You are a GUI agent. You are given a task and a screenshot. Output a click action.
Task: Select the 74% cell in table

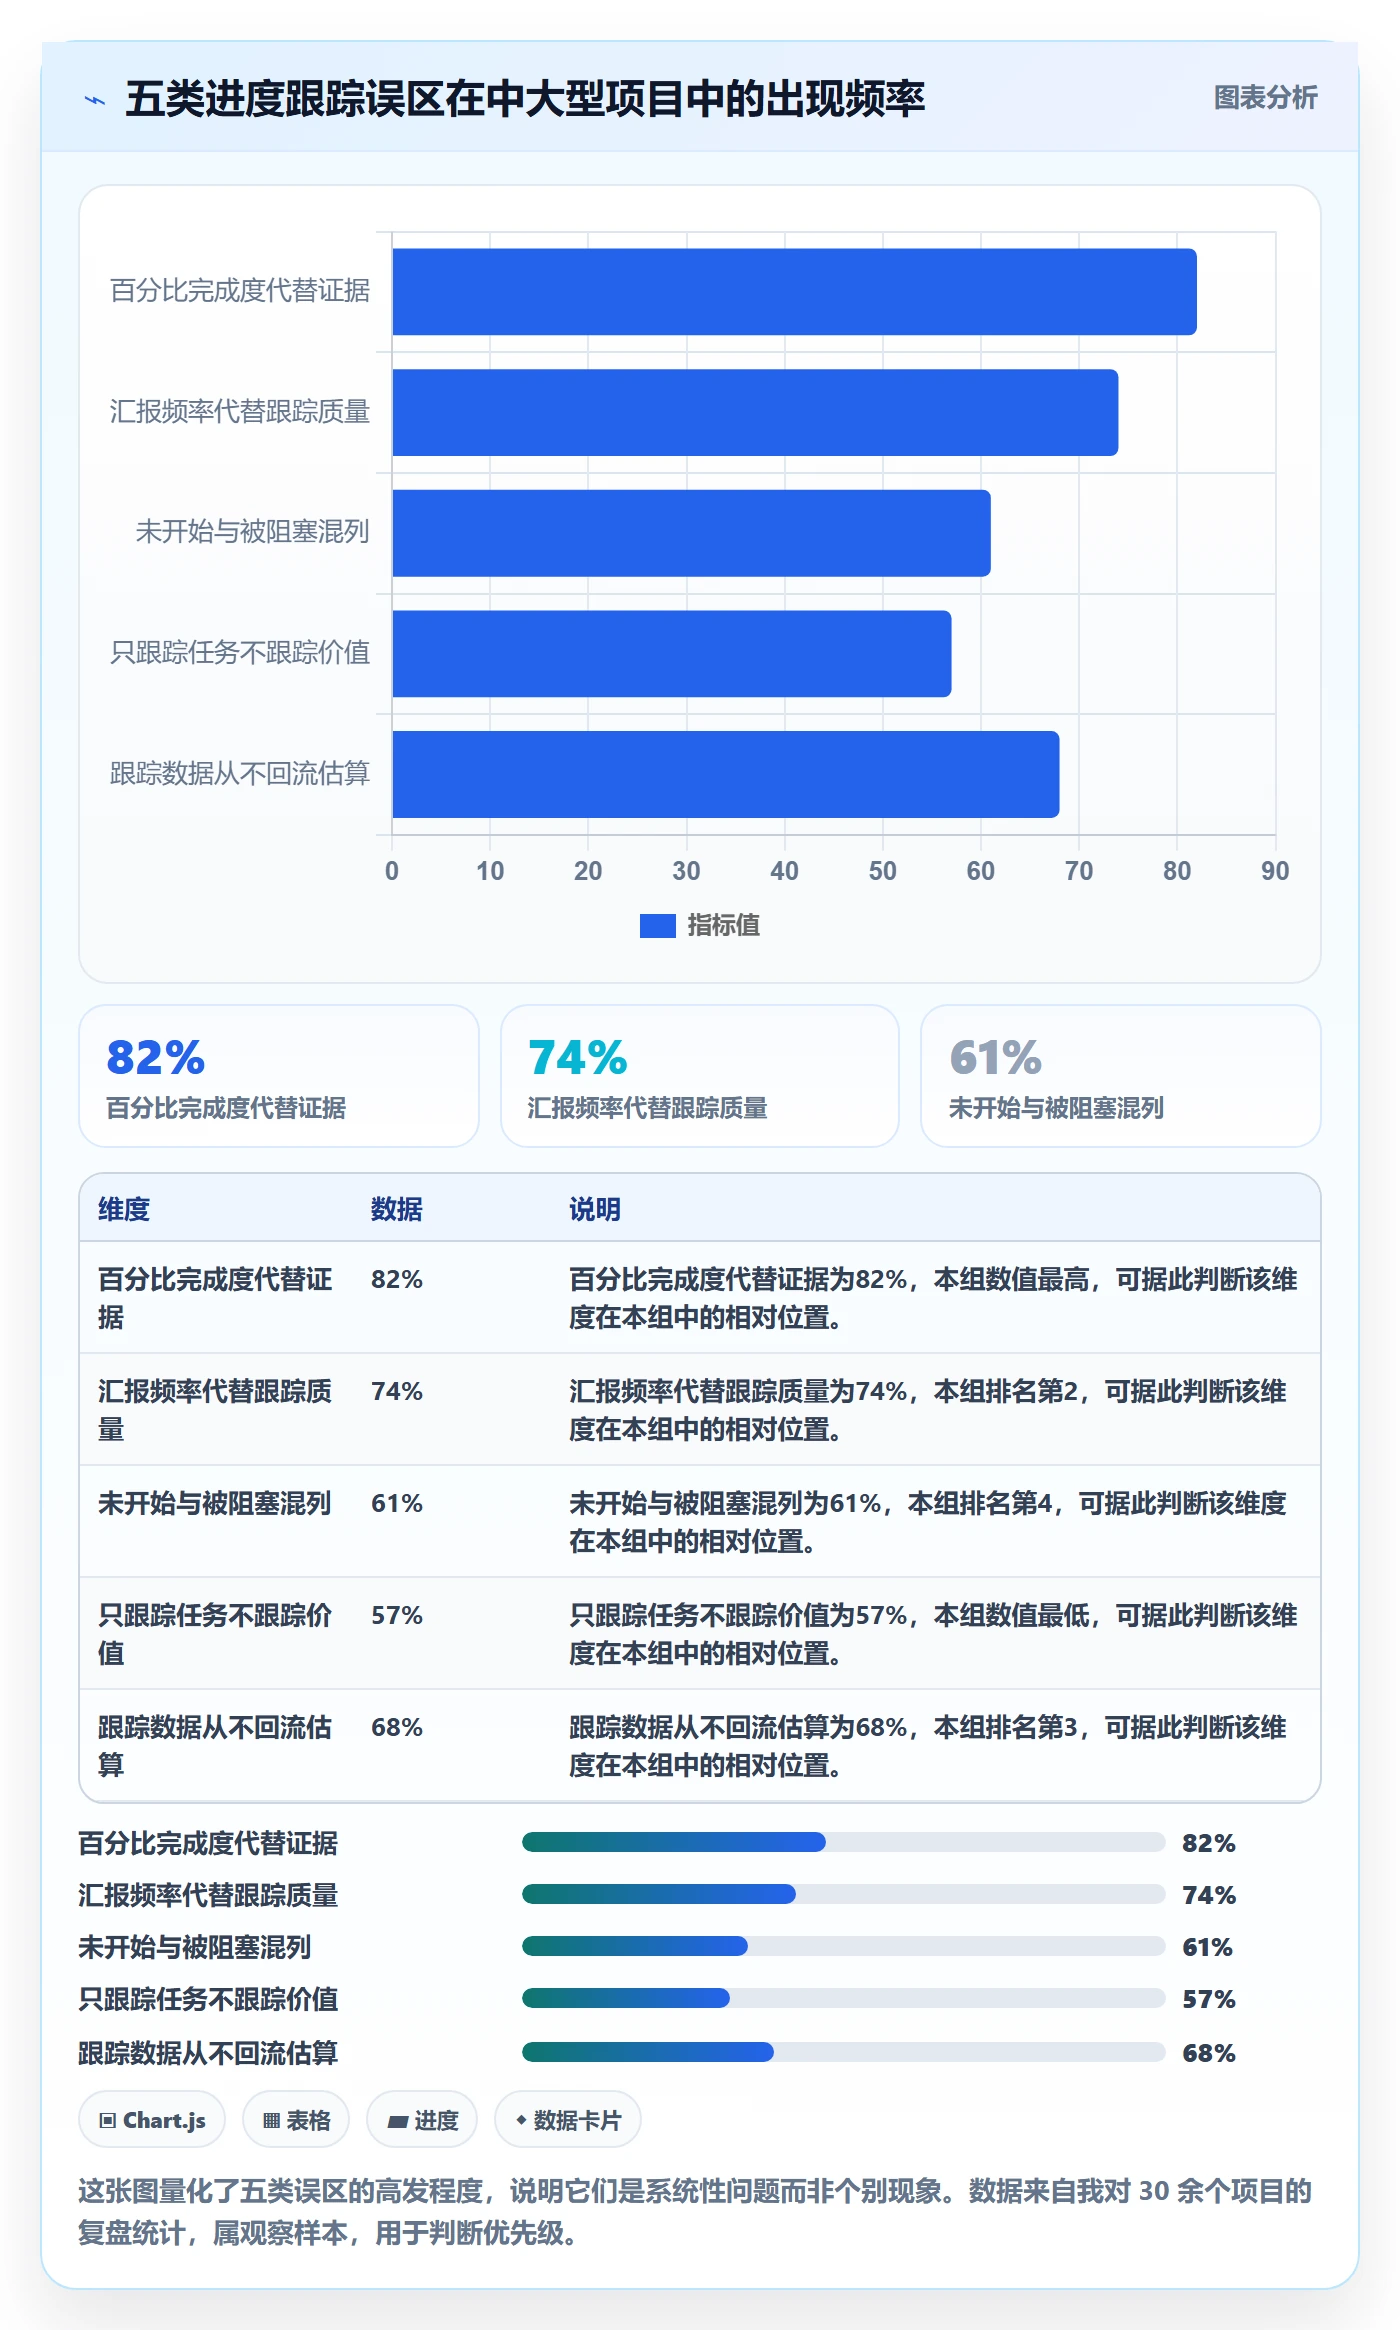(397, 1391)
